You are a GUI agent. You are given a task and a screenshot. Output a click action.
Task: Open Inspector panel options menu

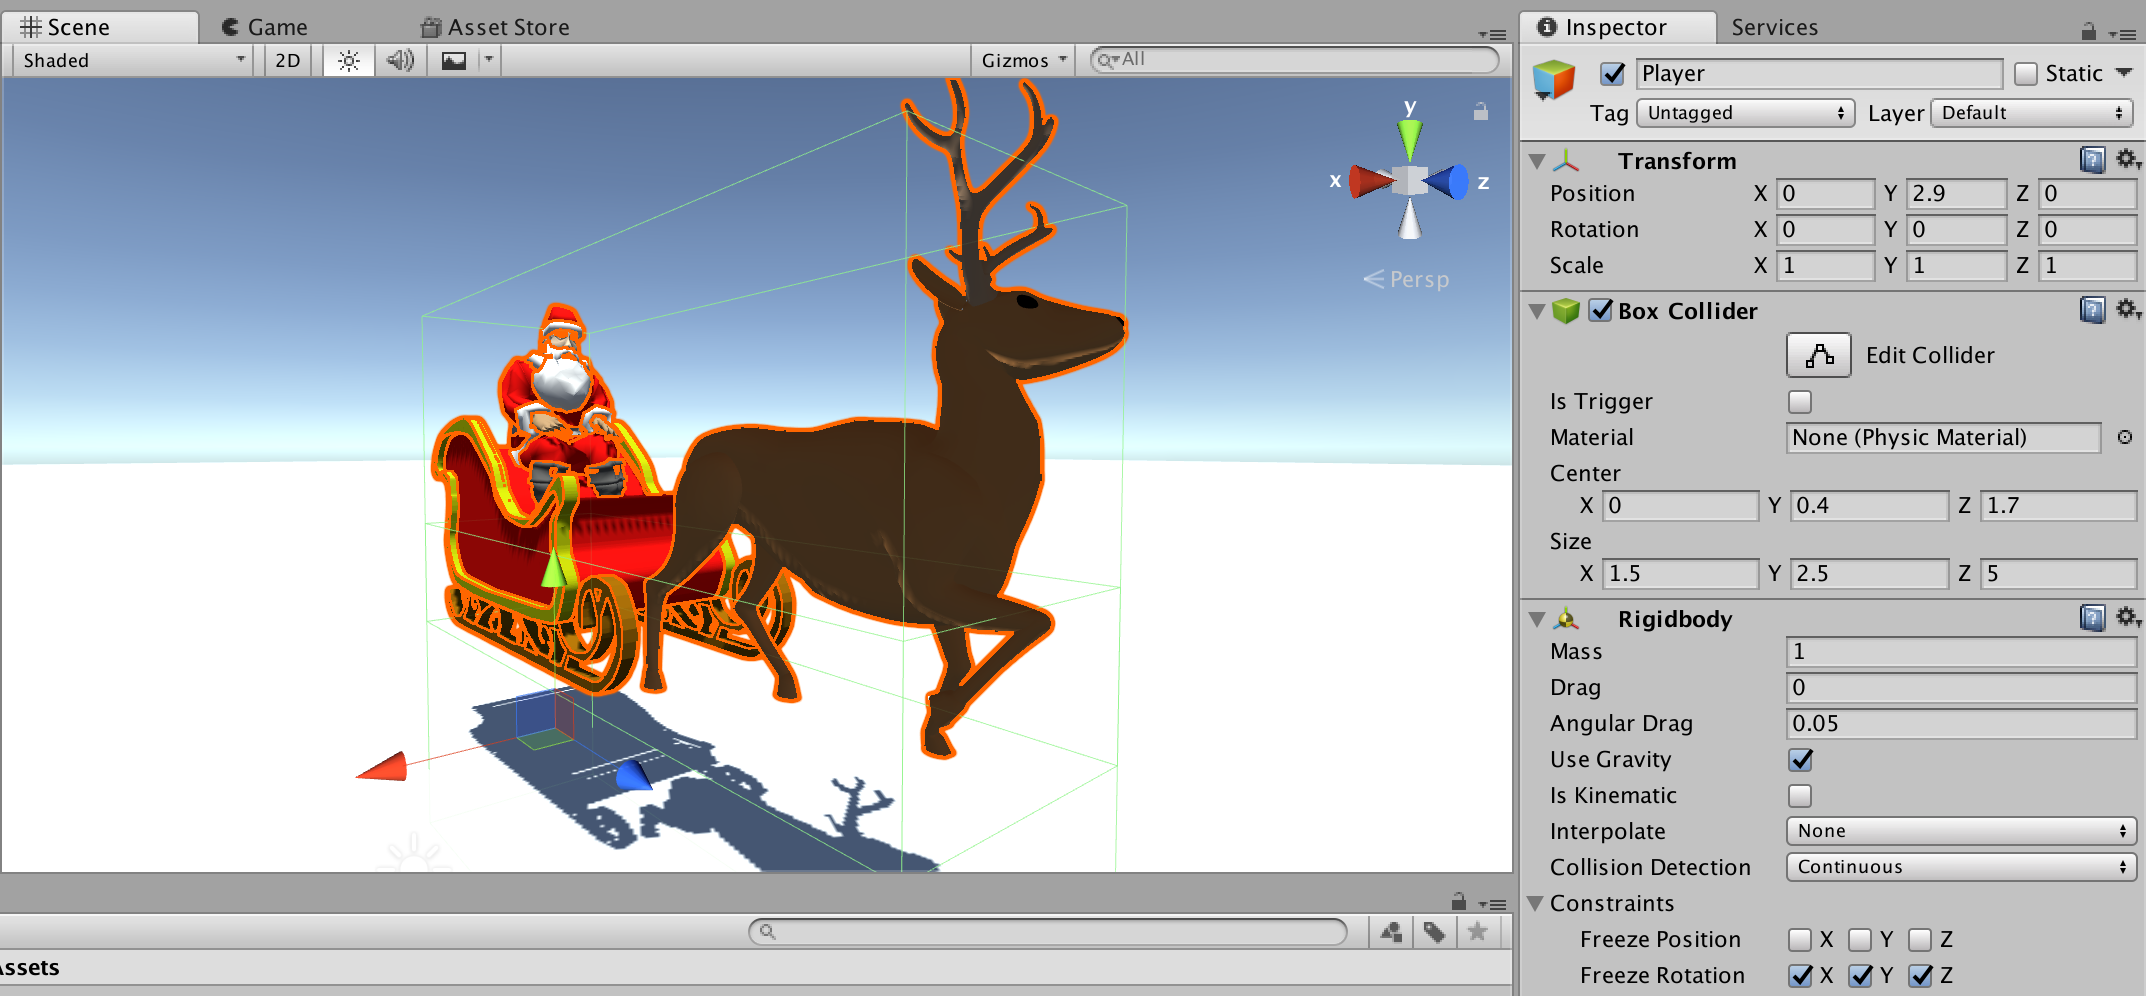(2122, 34)
